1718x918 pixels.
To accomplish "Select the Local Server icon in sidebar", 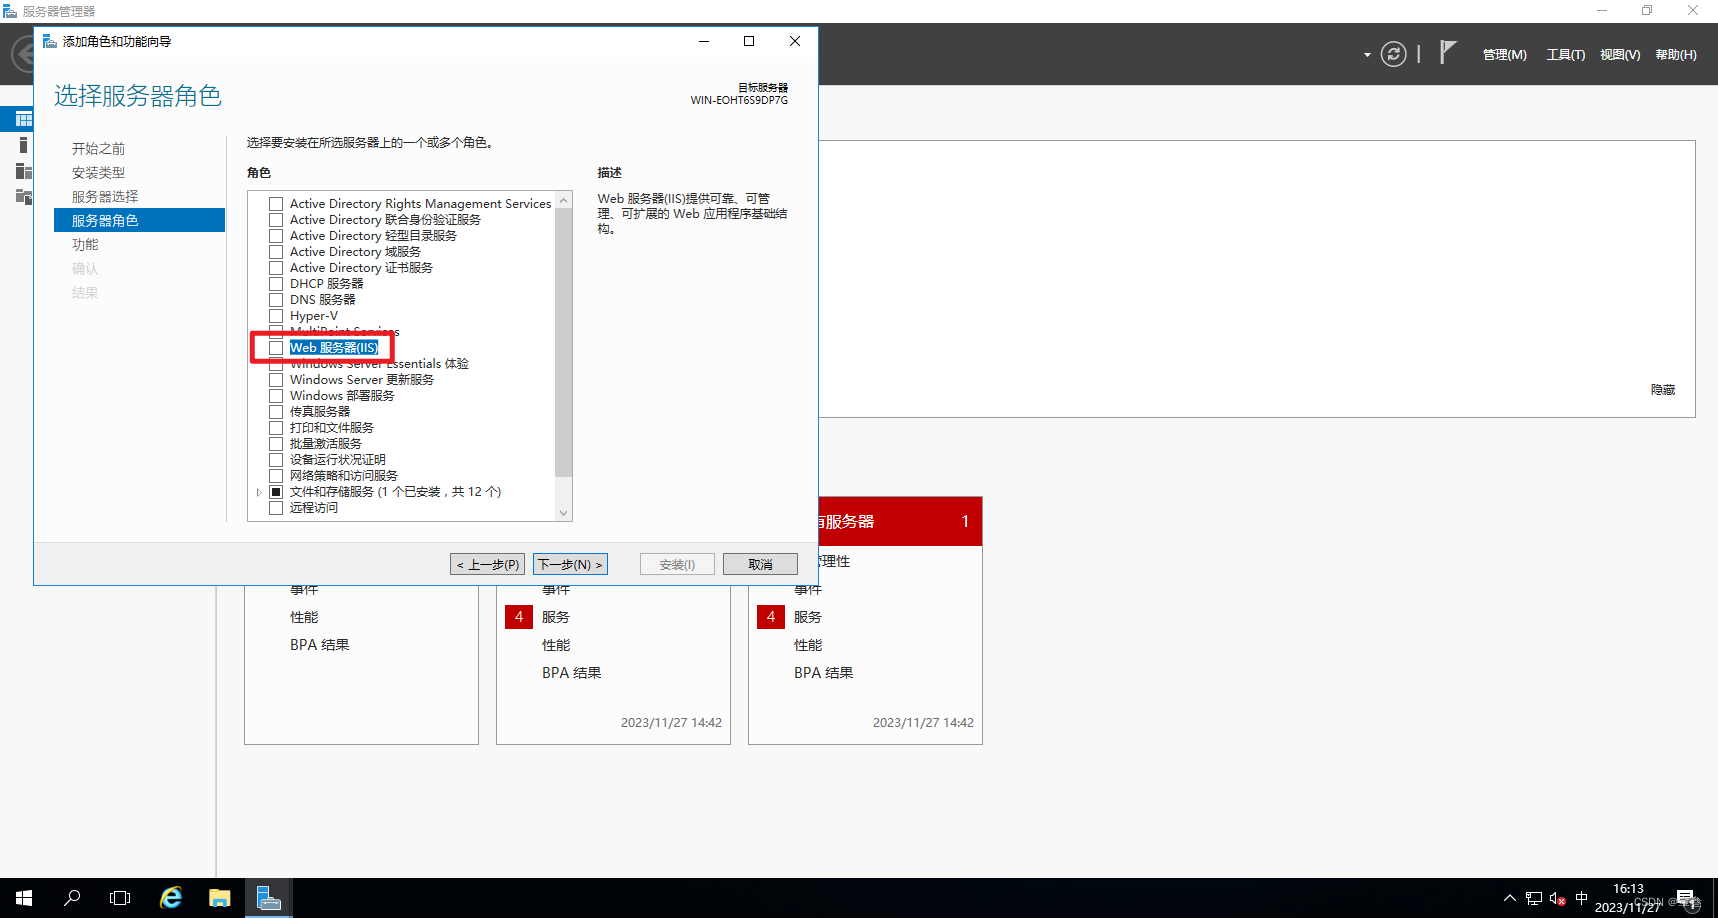I will point(23,145).
